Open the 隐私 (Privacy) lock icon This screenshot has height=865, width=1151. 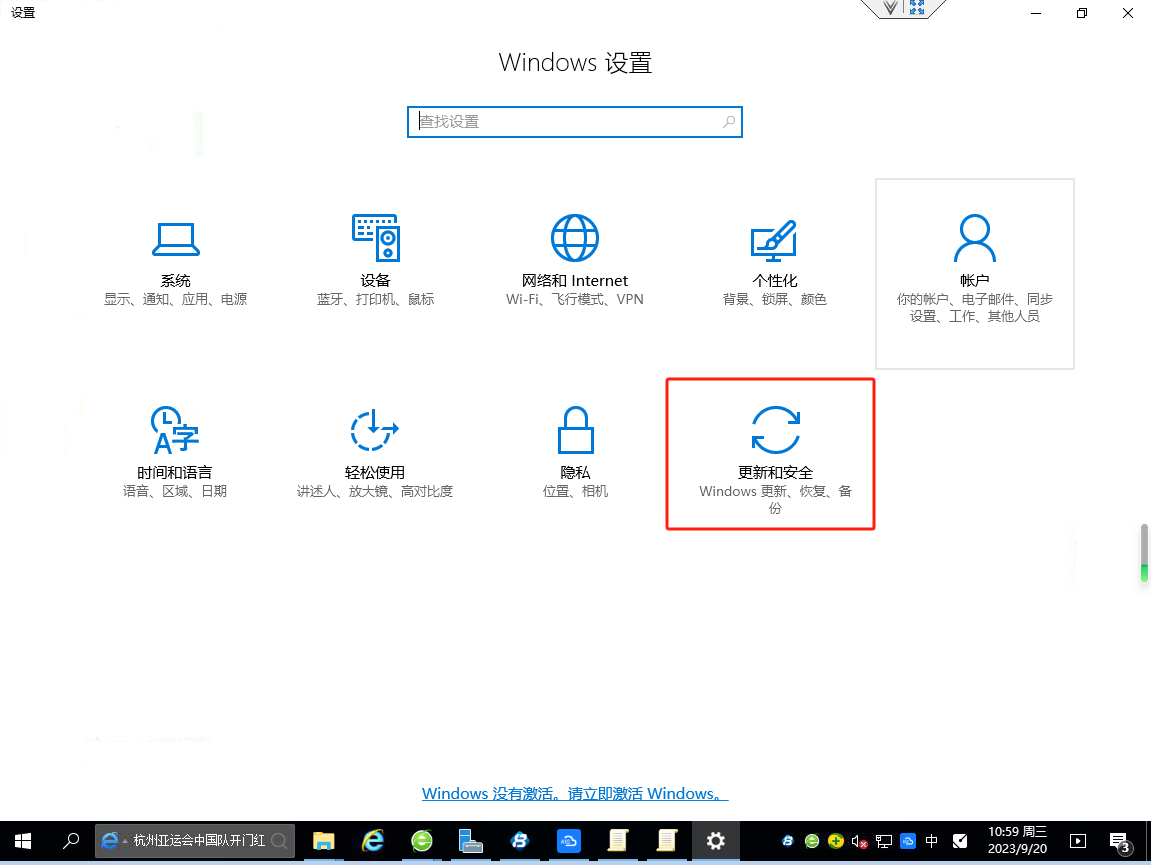pos(576,430)
